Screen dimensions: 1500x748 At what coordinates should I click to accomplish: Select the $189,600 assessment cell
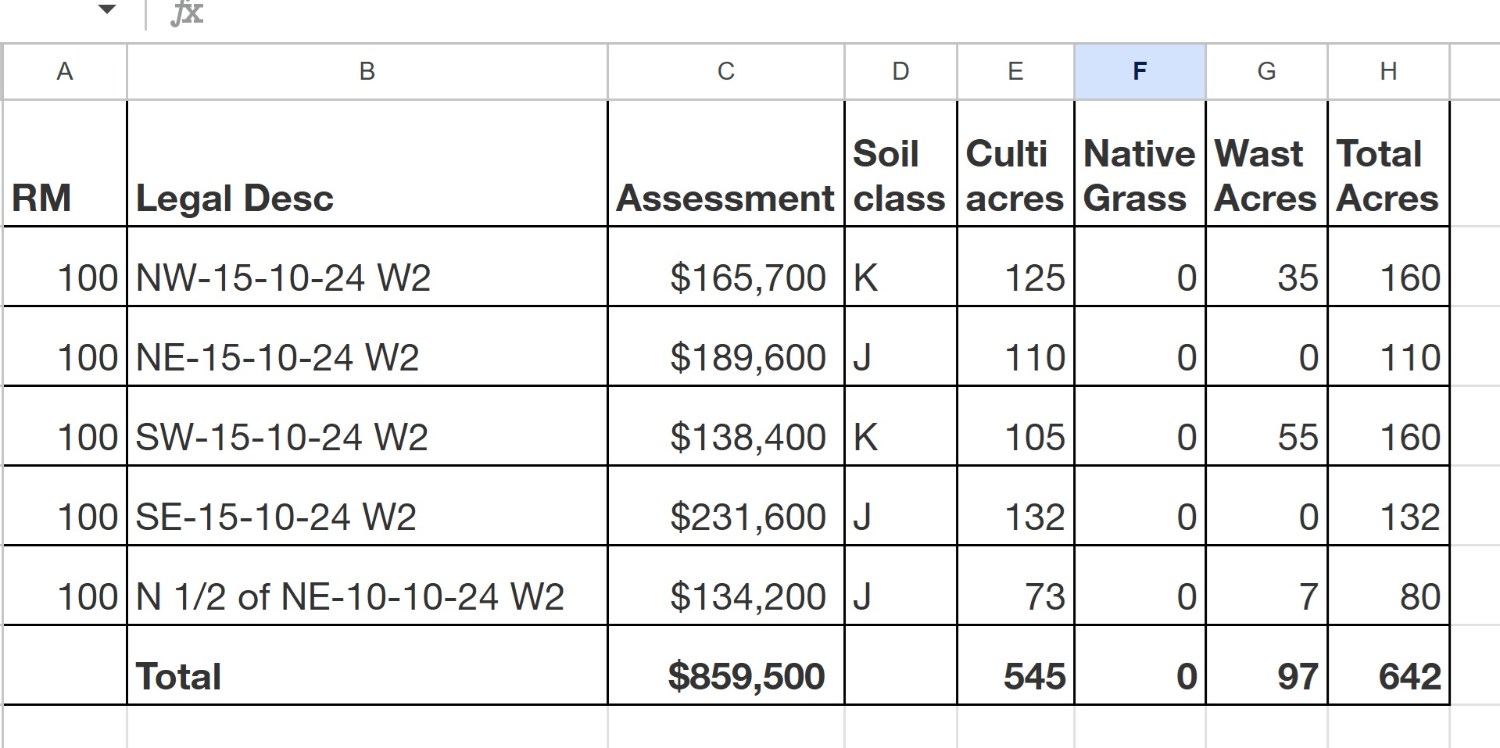(x=726, y=357)
